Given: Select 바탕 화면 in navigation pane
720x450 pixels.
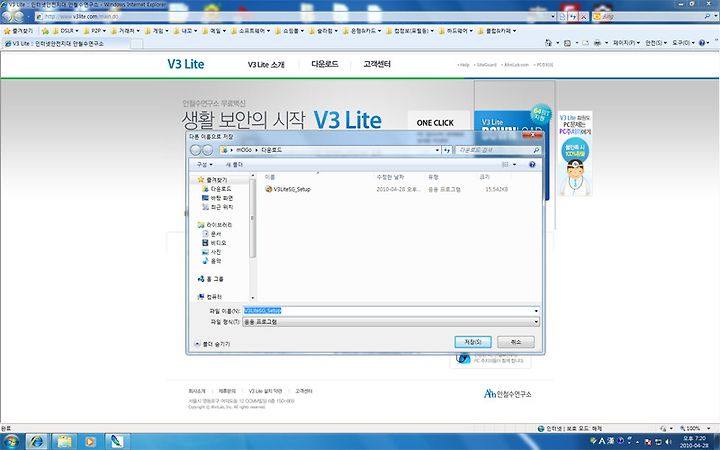Looking at the screenshot, I should click(218, 198).
